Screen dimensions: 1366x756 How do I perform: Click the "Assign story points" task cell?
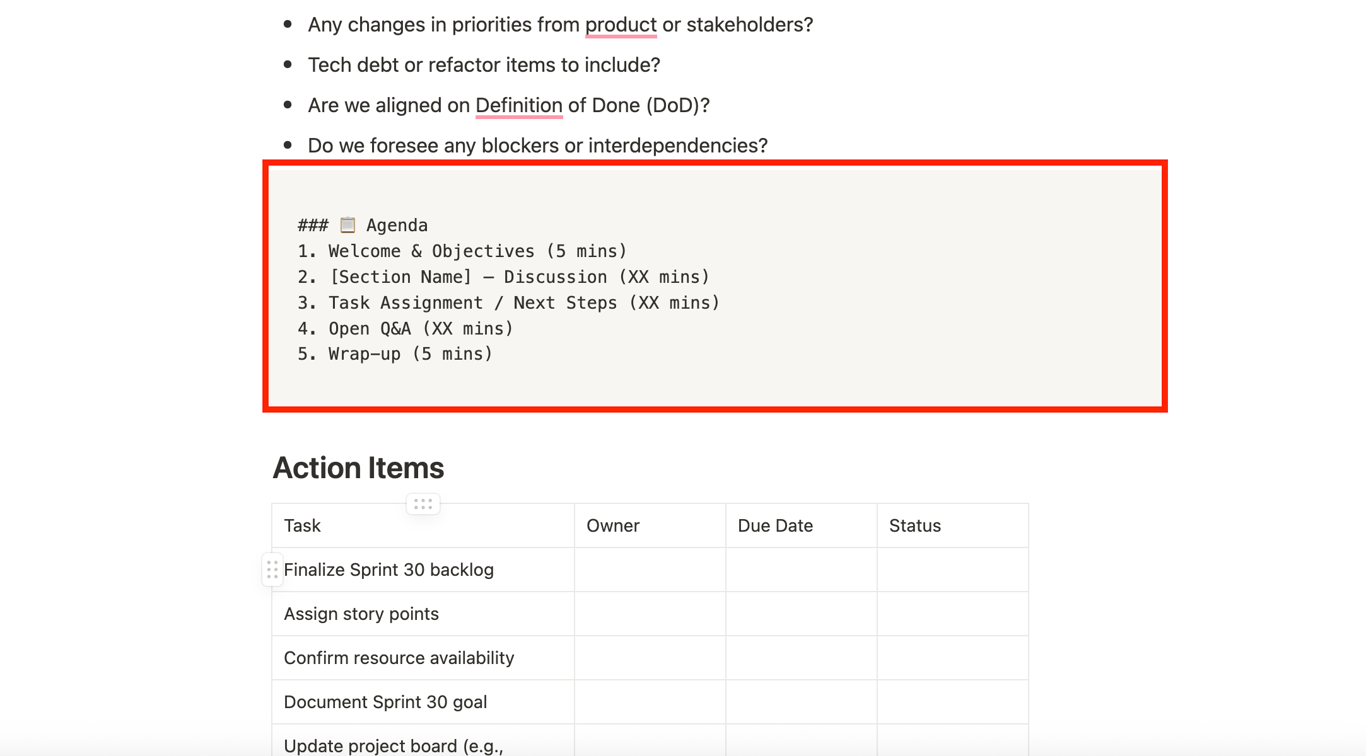coord(361,614)
